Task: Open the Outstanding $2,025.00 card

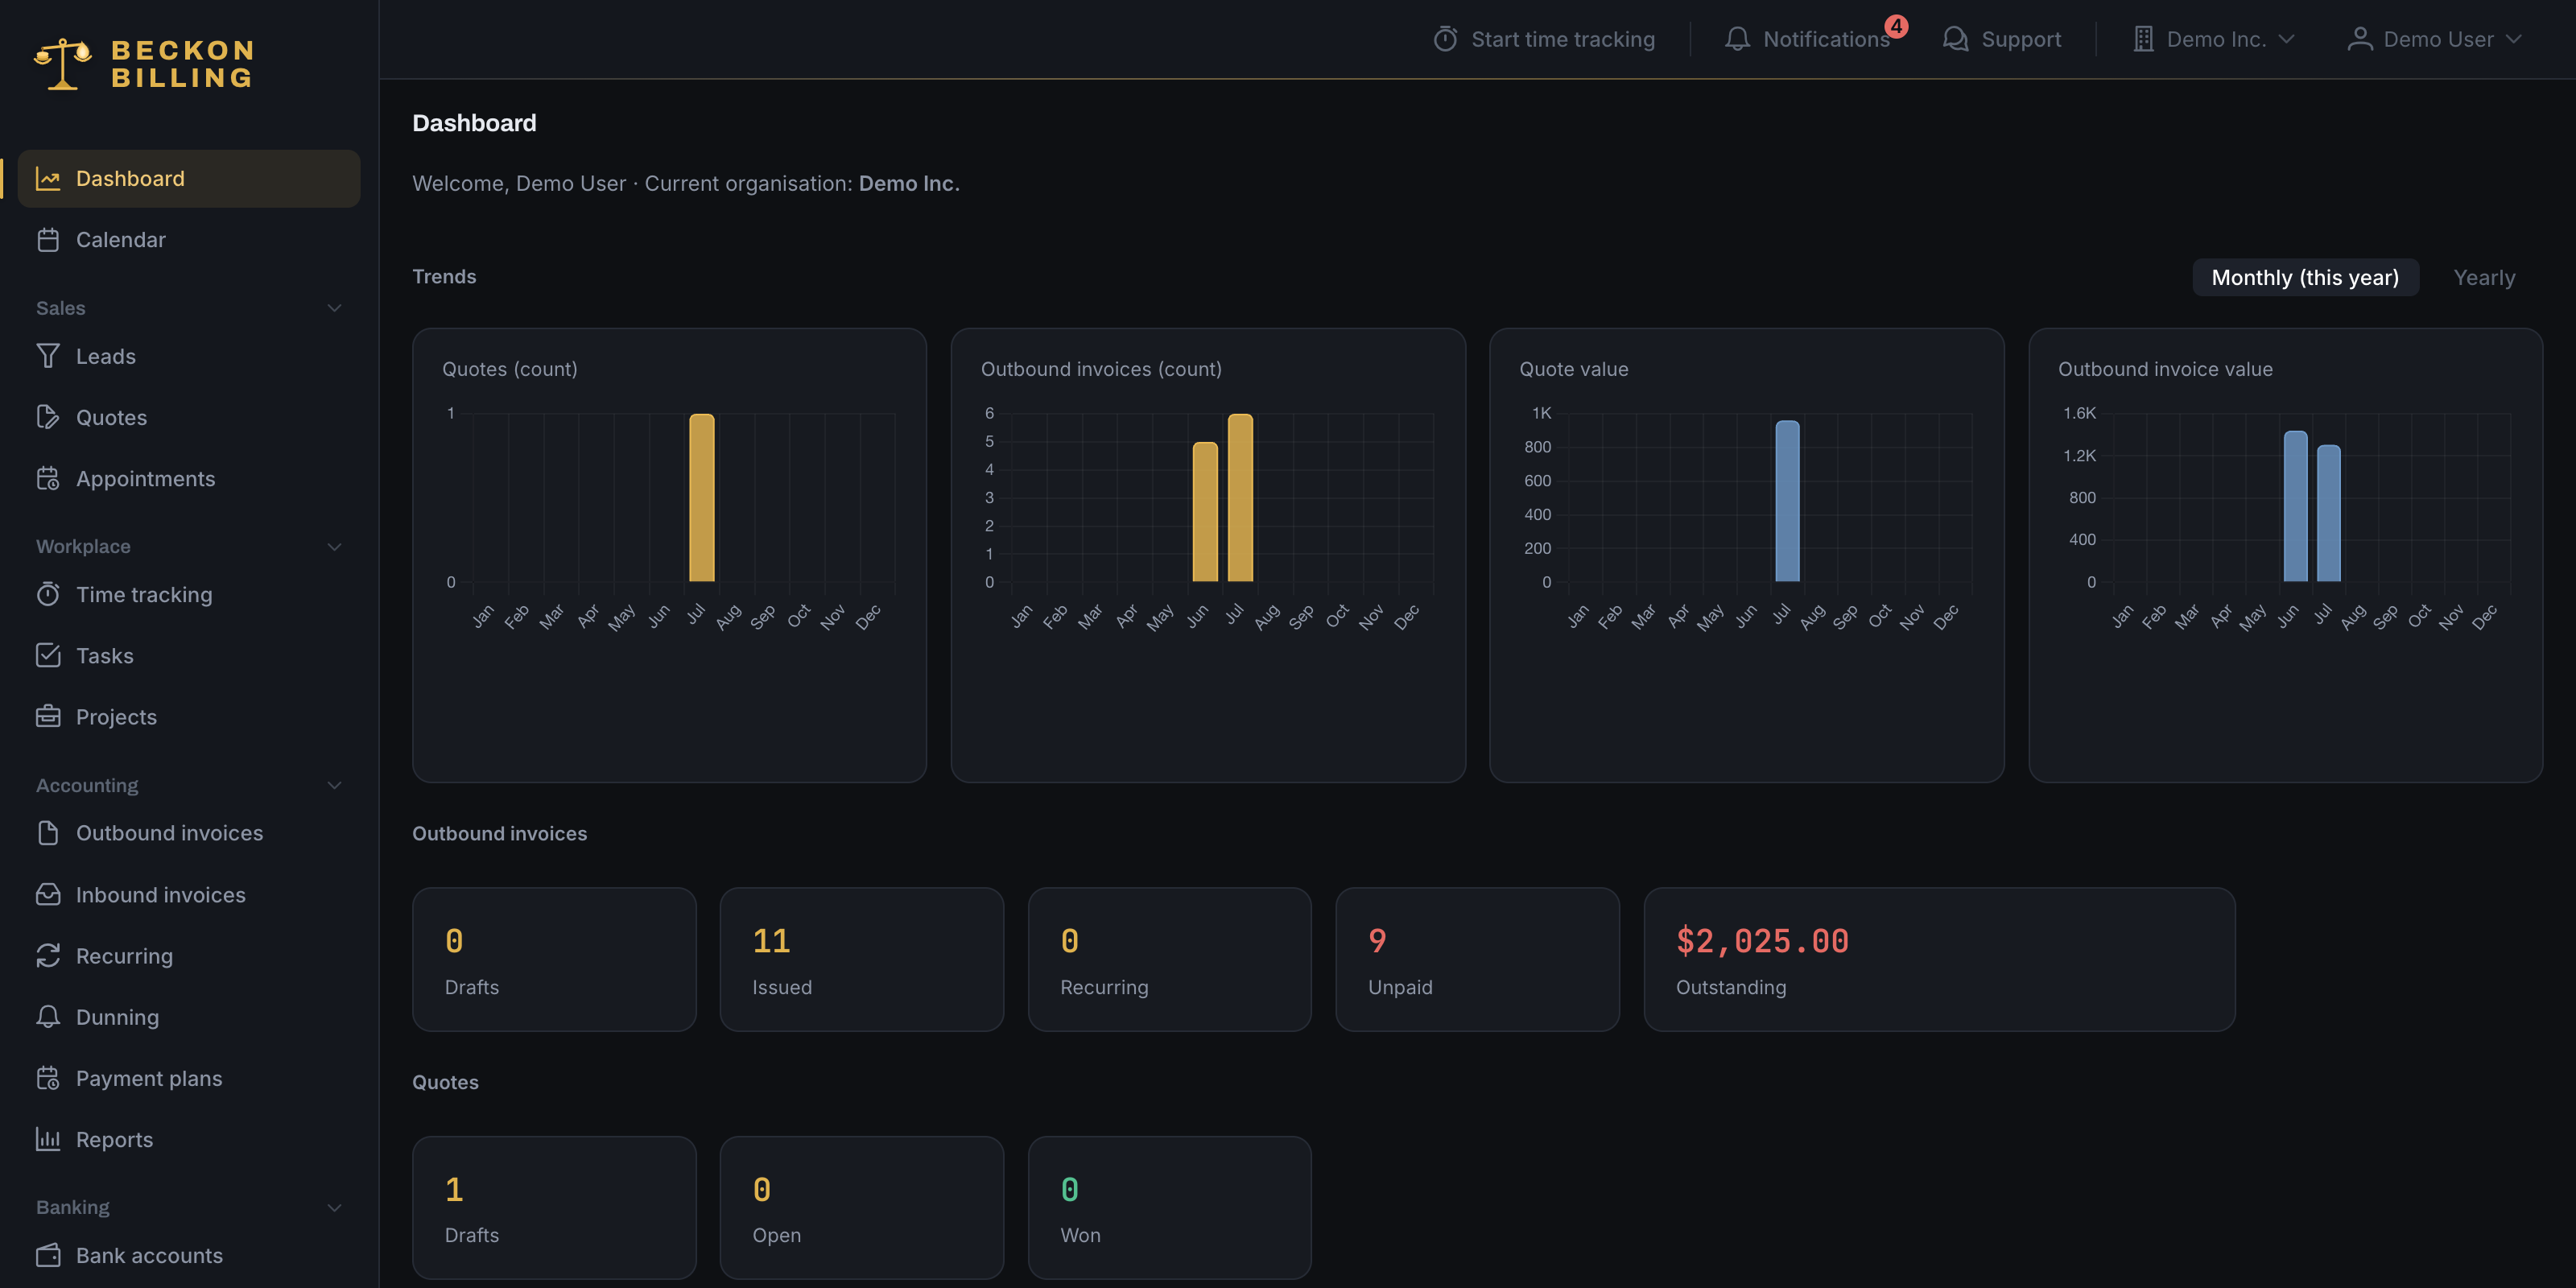Action: pyautogui.click(x=1939, y=960)
